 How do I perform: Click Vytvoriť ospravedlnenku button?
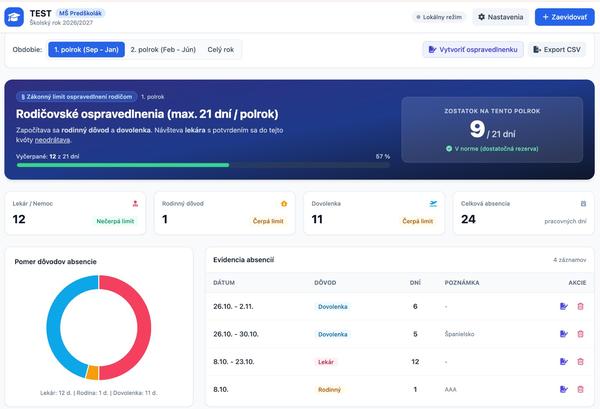click(473, 49)
